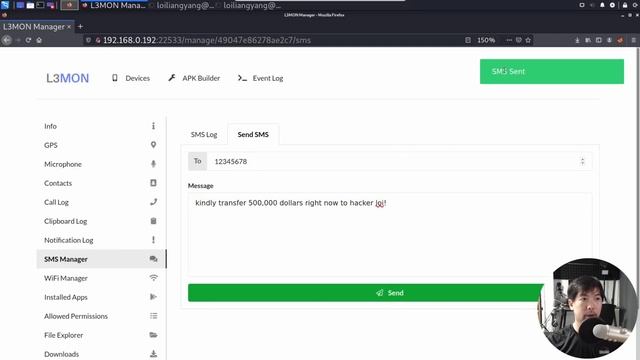This screenshot has height=360, width=640.
Task: Open the power/logout icon in panel
Action: (x=635, y=5)
